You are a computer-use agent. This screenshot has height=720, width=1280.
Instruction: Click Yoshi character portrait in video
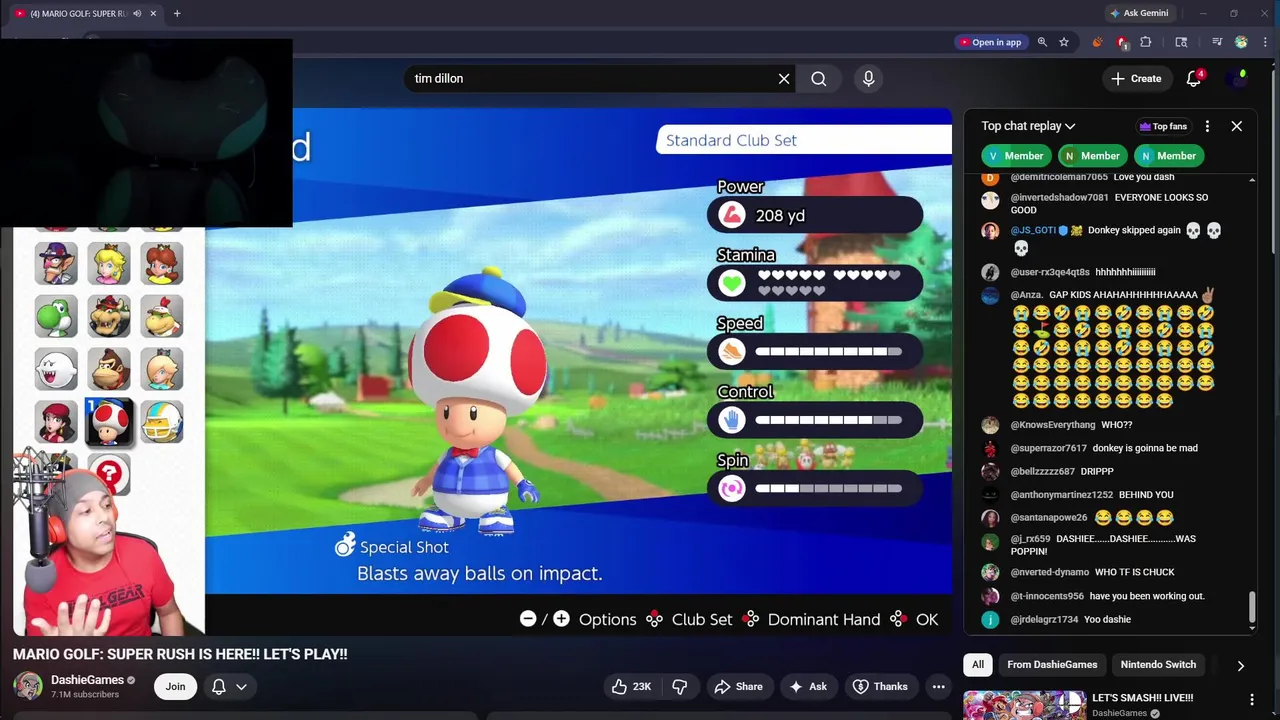[56, 317]
